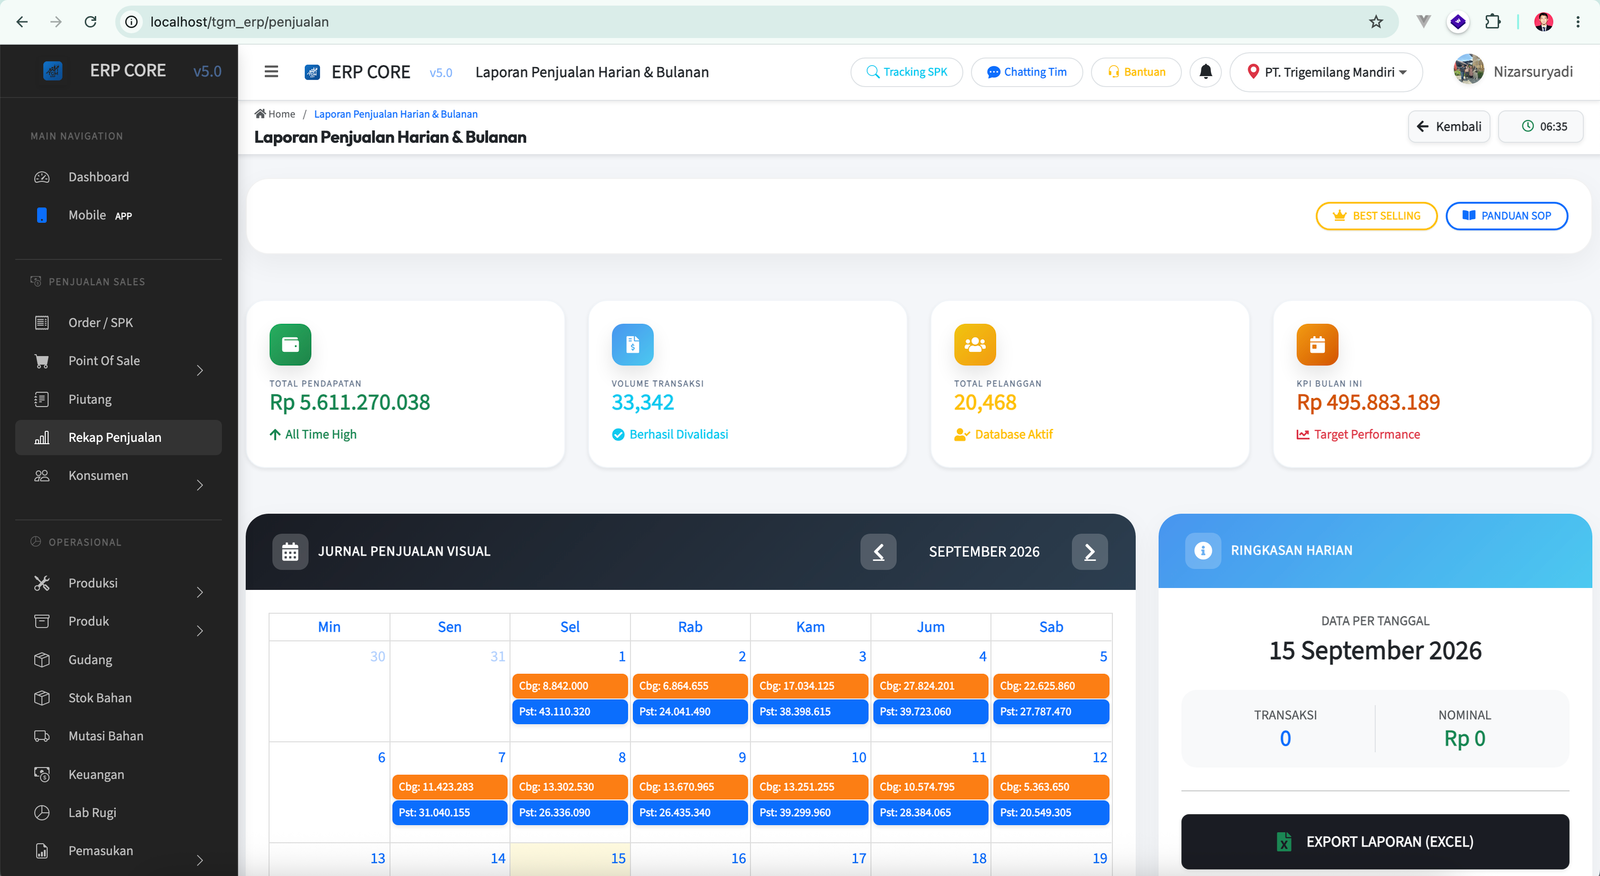Select calendar entry Cbg: 17.034.125
The height and width of the screenshot is (876, 1600).
pyautogui.click(x=810, y=686)
